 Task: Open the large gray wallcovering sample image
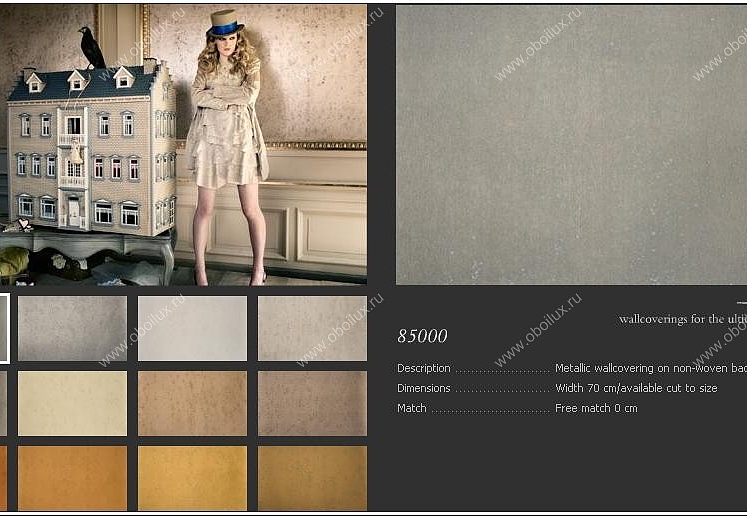(571, 145)
